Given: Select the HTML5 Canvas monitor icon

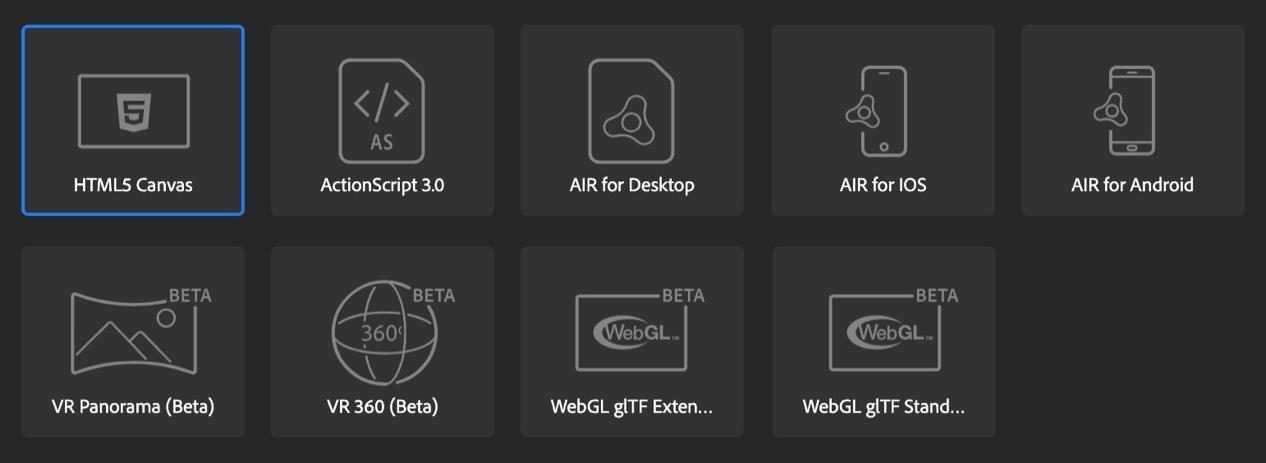Looking at the screenshot, I should (133, 111).
